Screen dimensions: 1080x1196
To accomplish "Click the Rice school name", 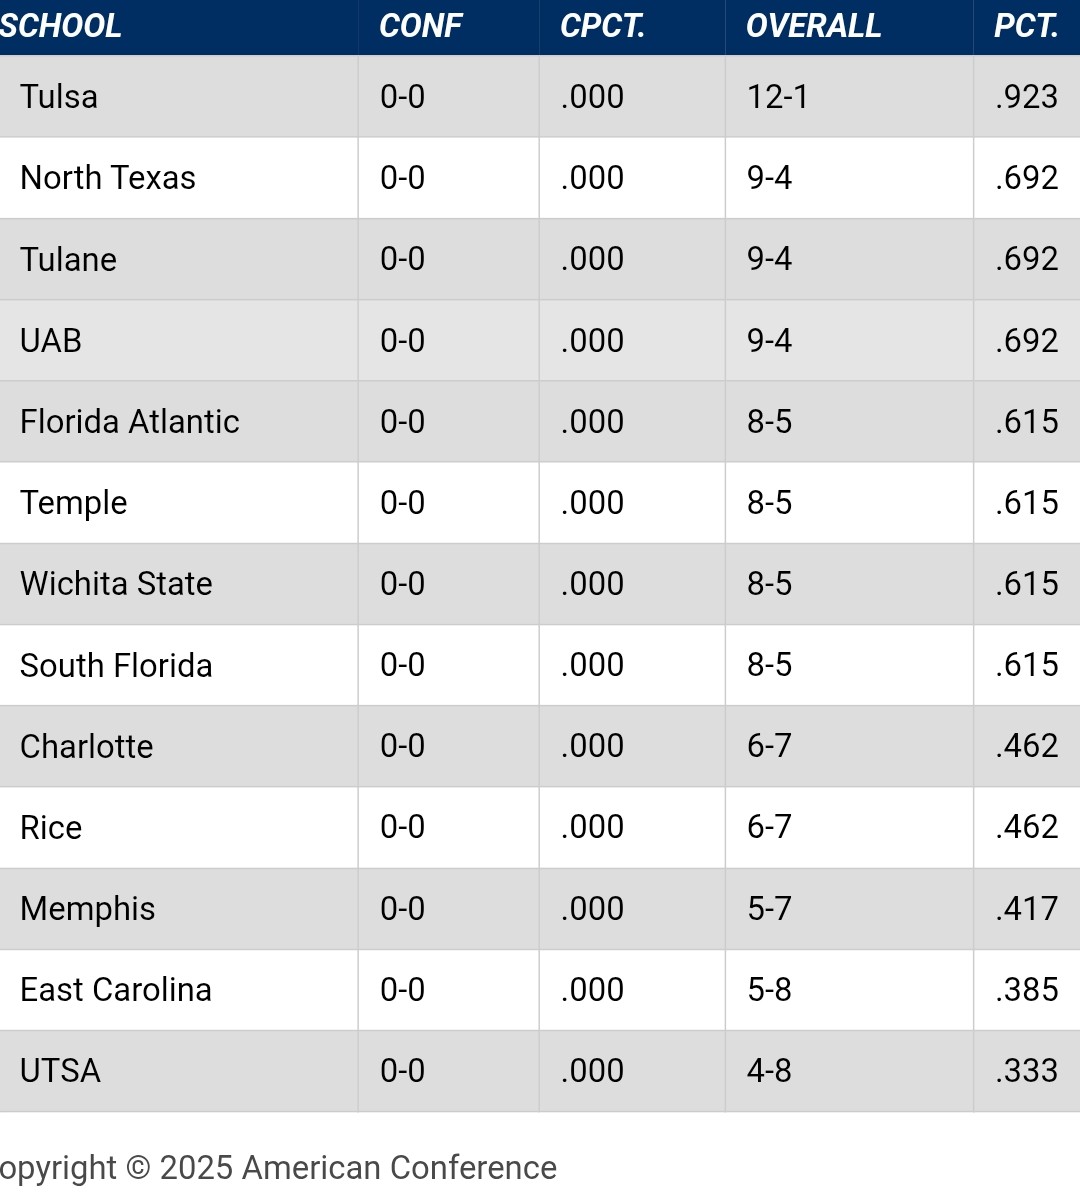I will point(51,828).
